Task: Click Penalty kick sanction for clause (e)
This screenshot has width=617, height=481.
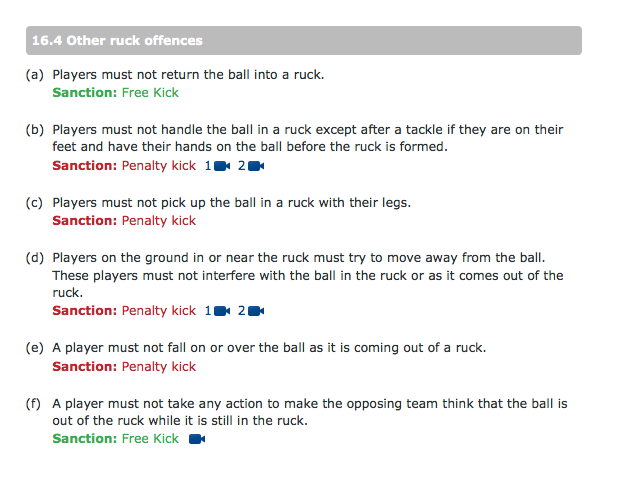Action: click(x=159, y=366)
